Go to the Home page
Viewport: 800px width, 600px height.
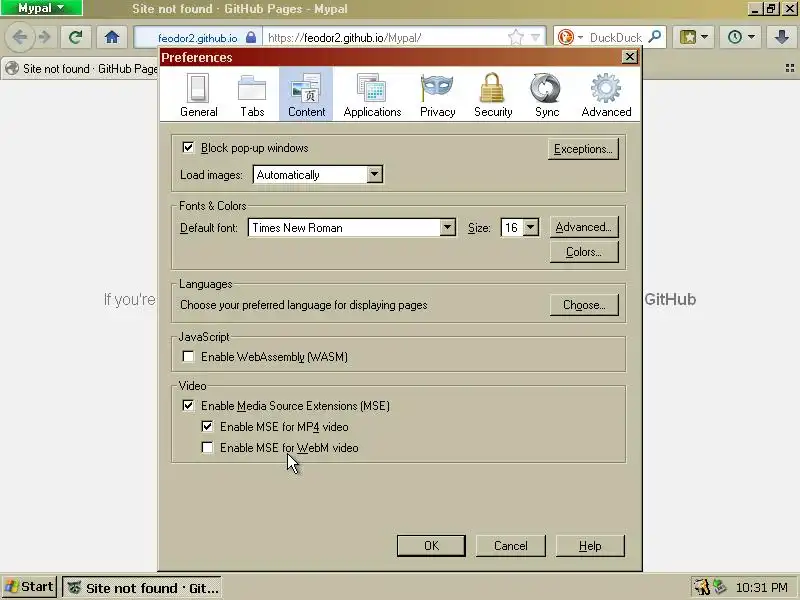click(112, 37)
